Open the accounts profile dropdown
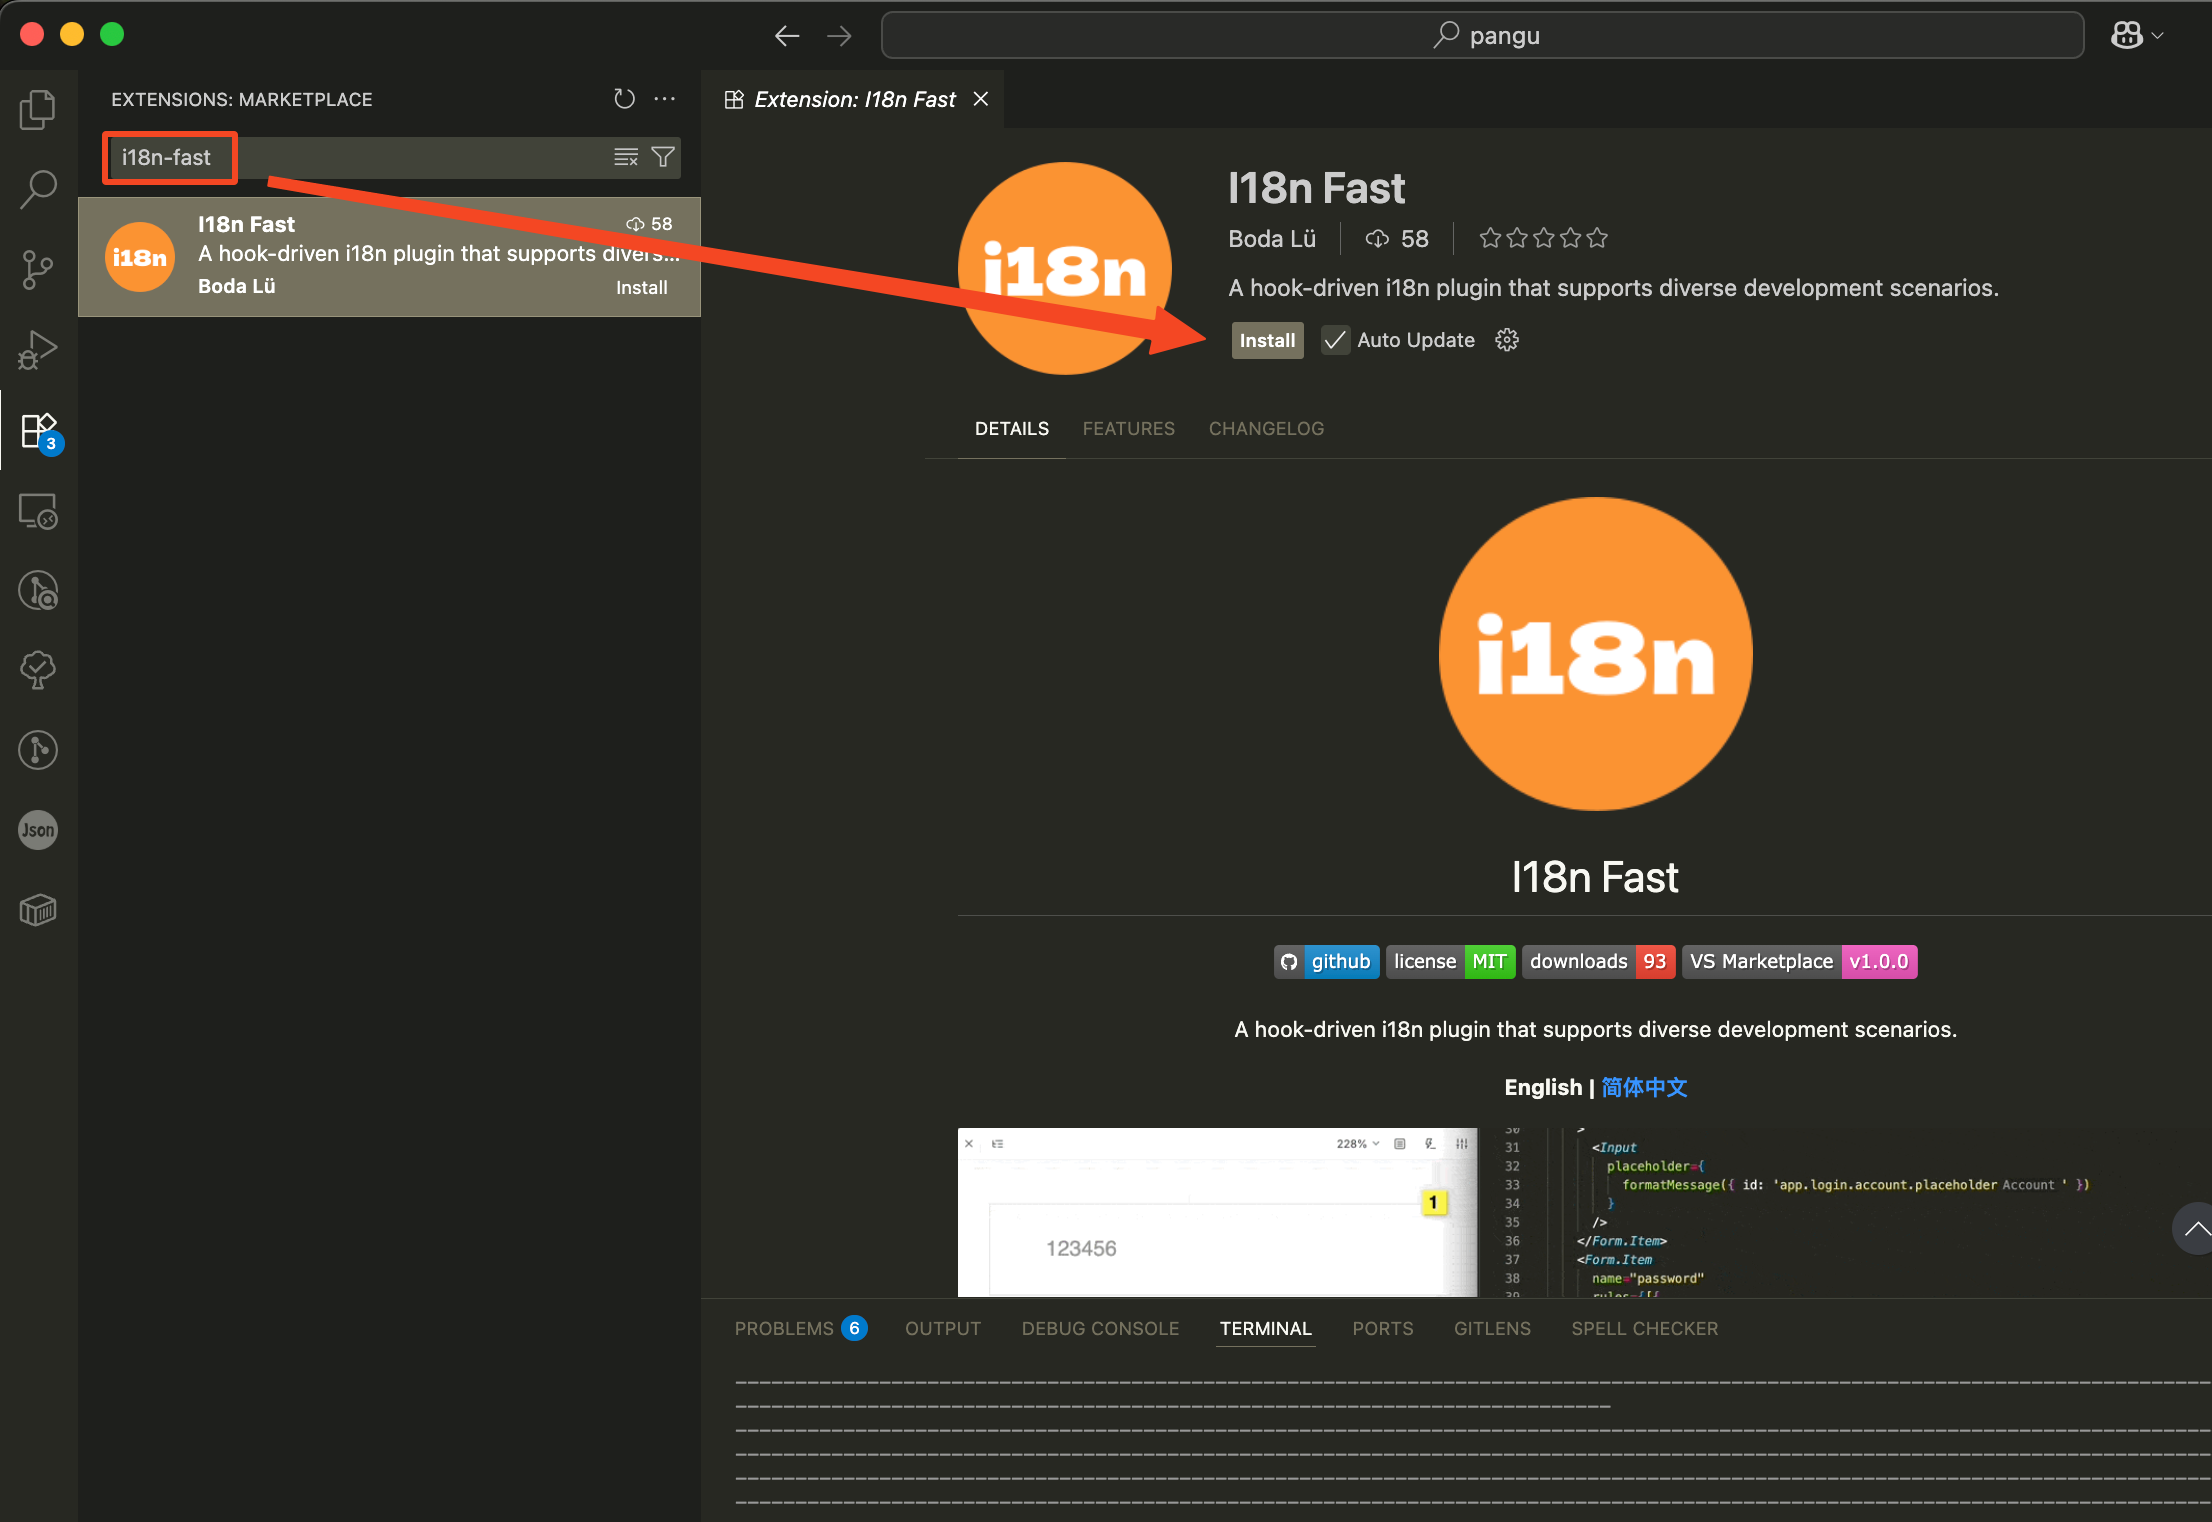 [2136, 34]
